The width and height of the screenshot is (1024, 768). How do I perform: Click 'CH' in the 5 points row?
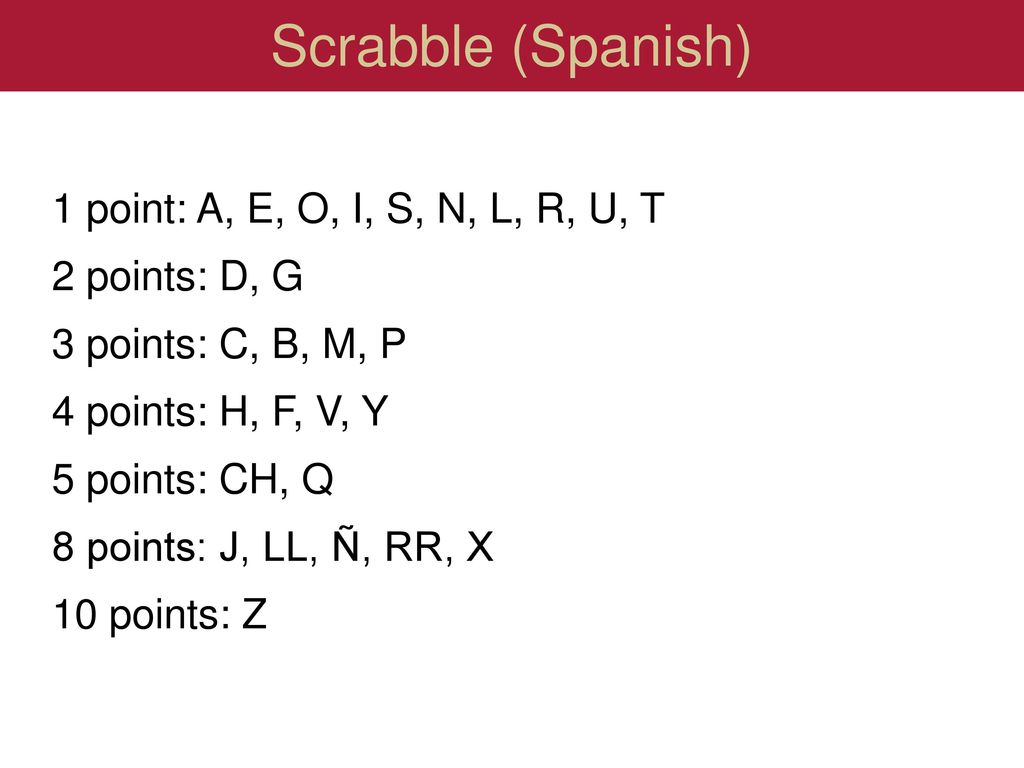pyautogui.click(x=248, y=480)
